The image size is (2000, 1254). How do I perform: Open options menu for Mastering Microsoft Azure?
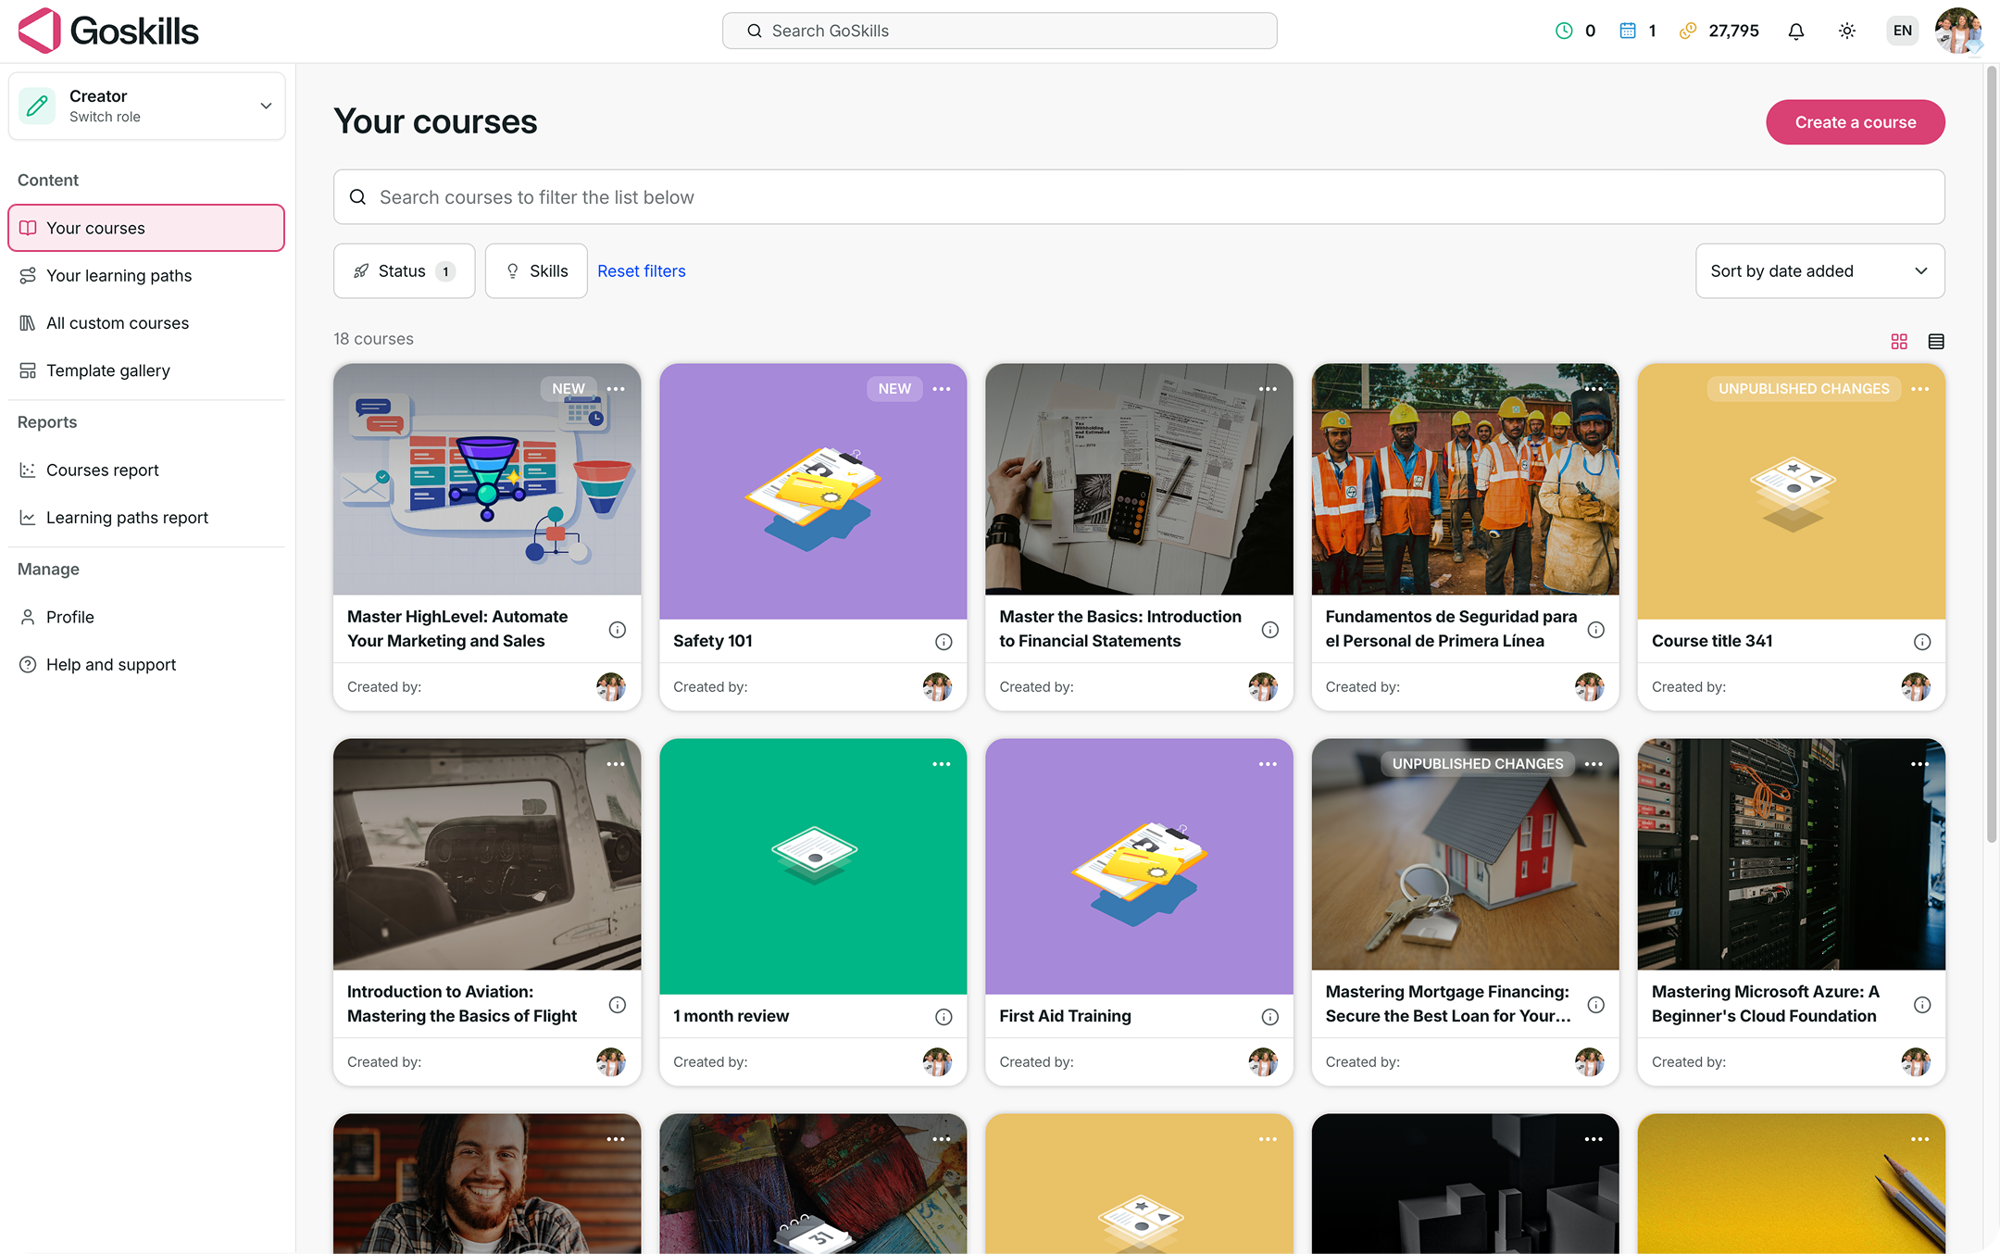[x=1920, y=764]
